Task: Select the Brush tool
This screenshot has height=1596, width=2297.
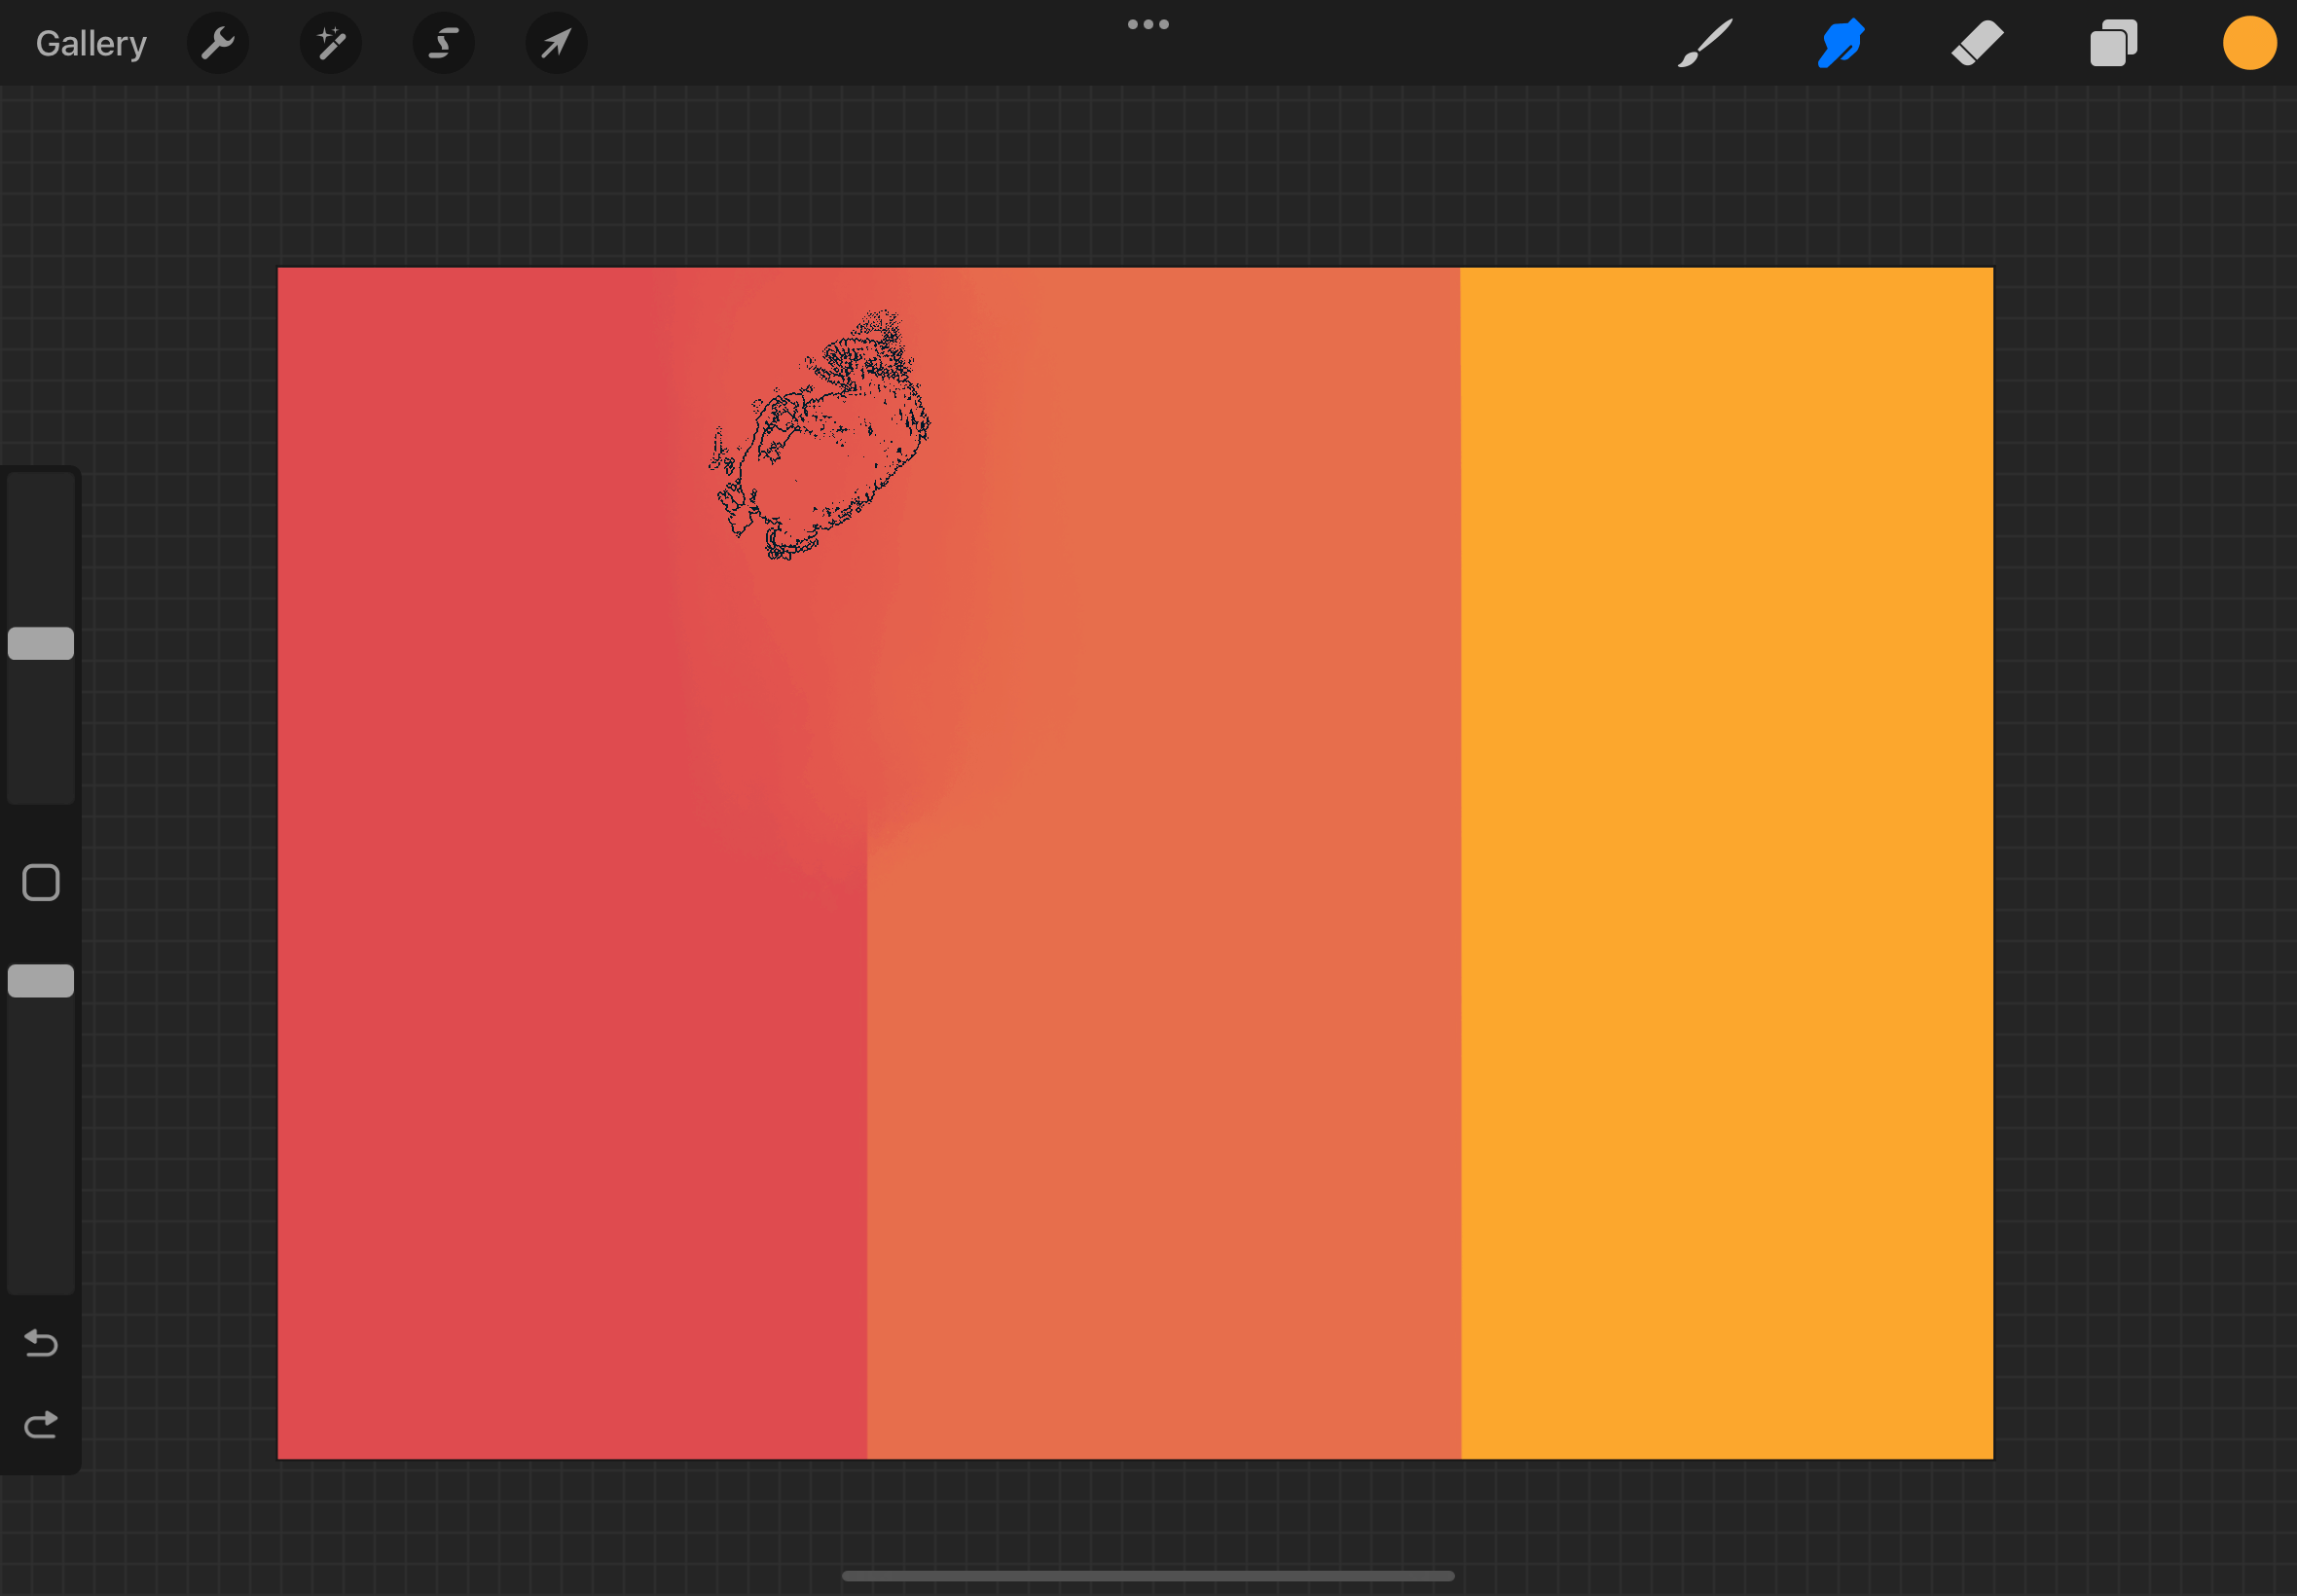Action: 1703,43
